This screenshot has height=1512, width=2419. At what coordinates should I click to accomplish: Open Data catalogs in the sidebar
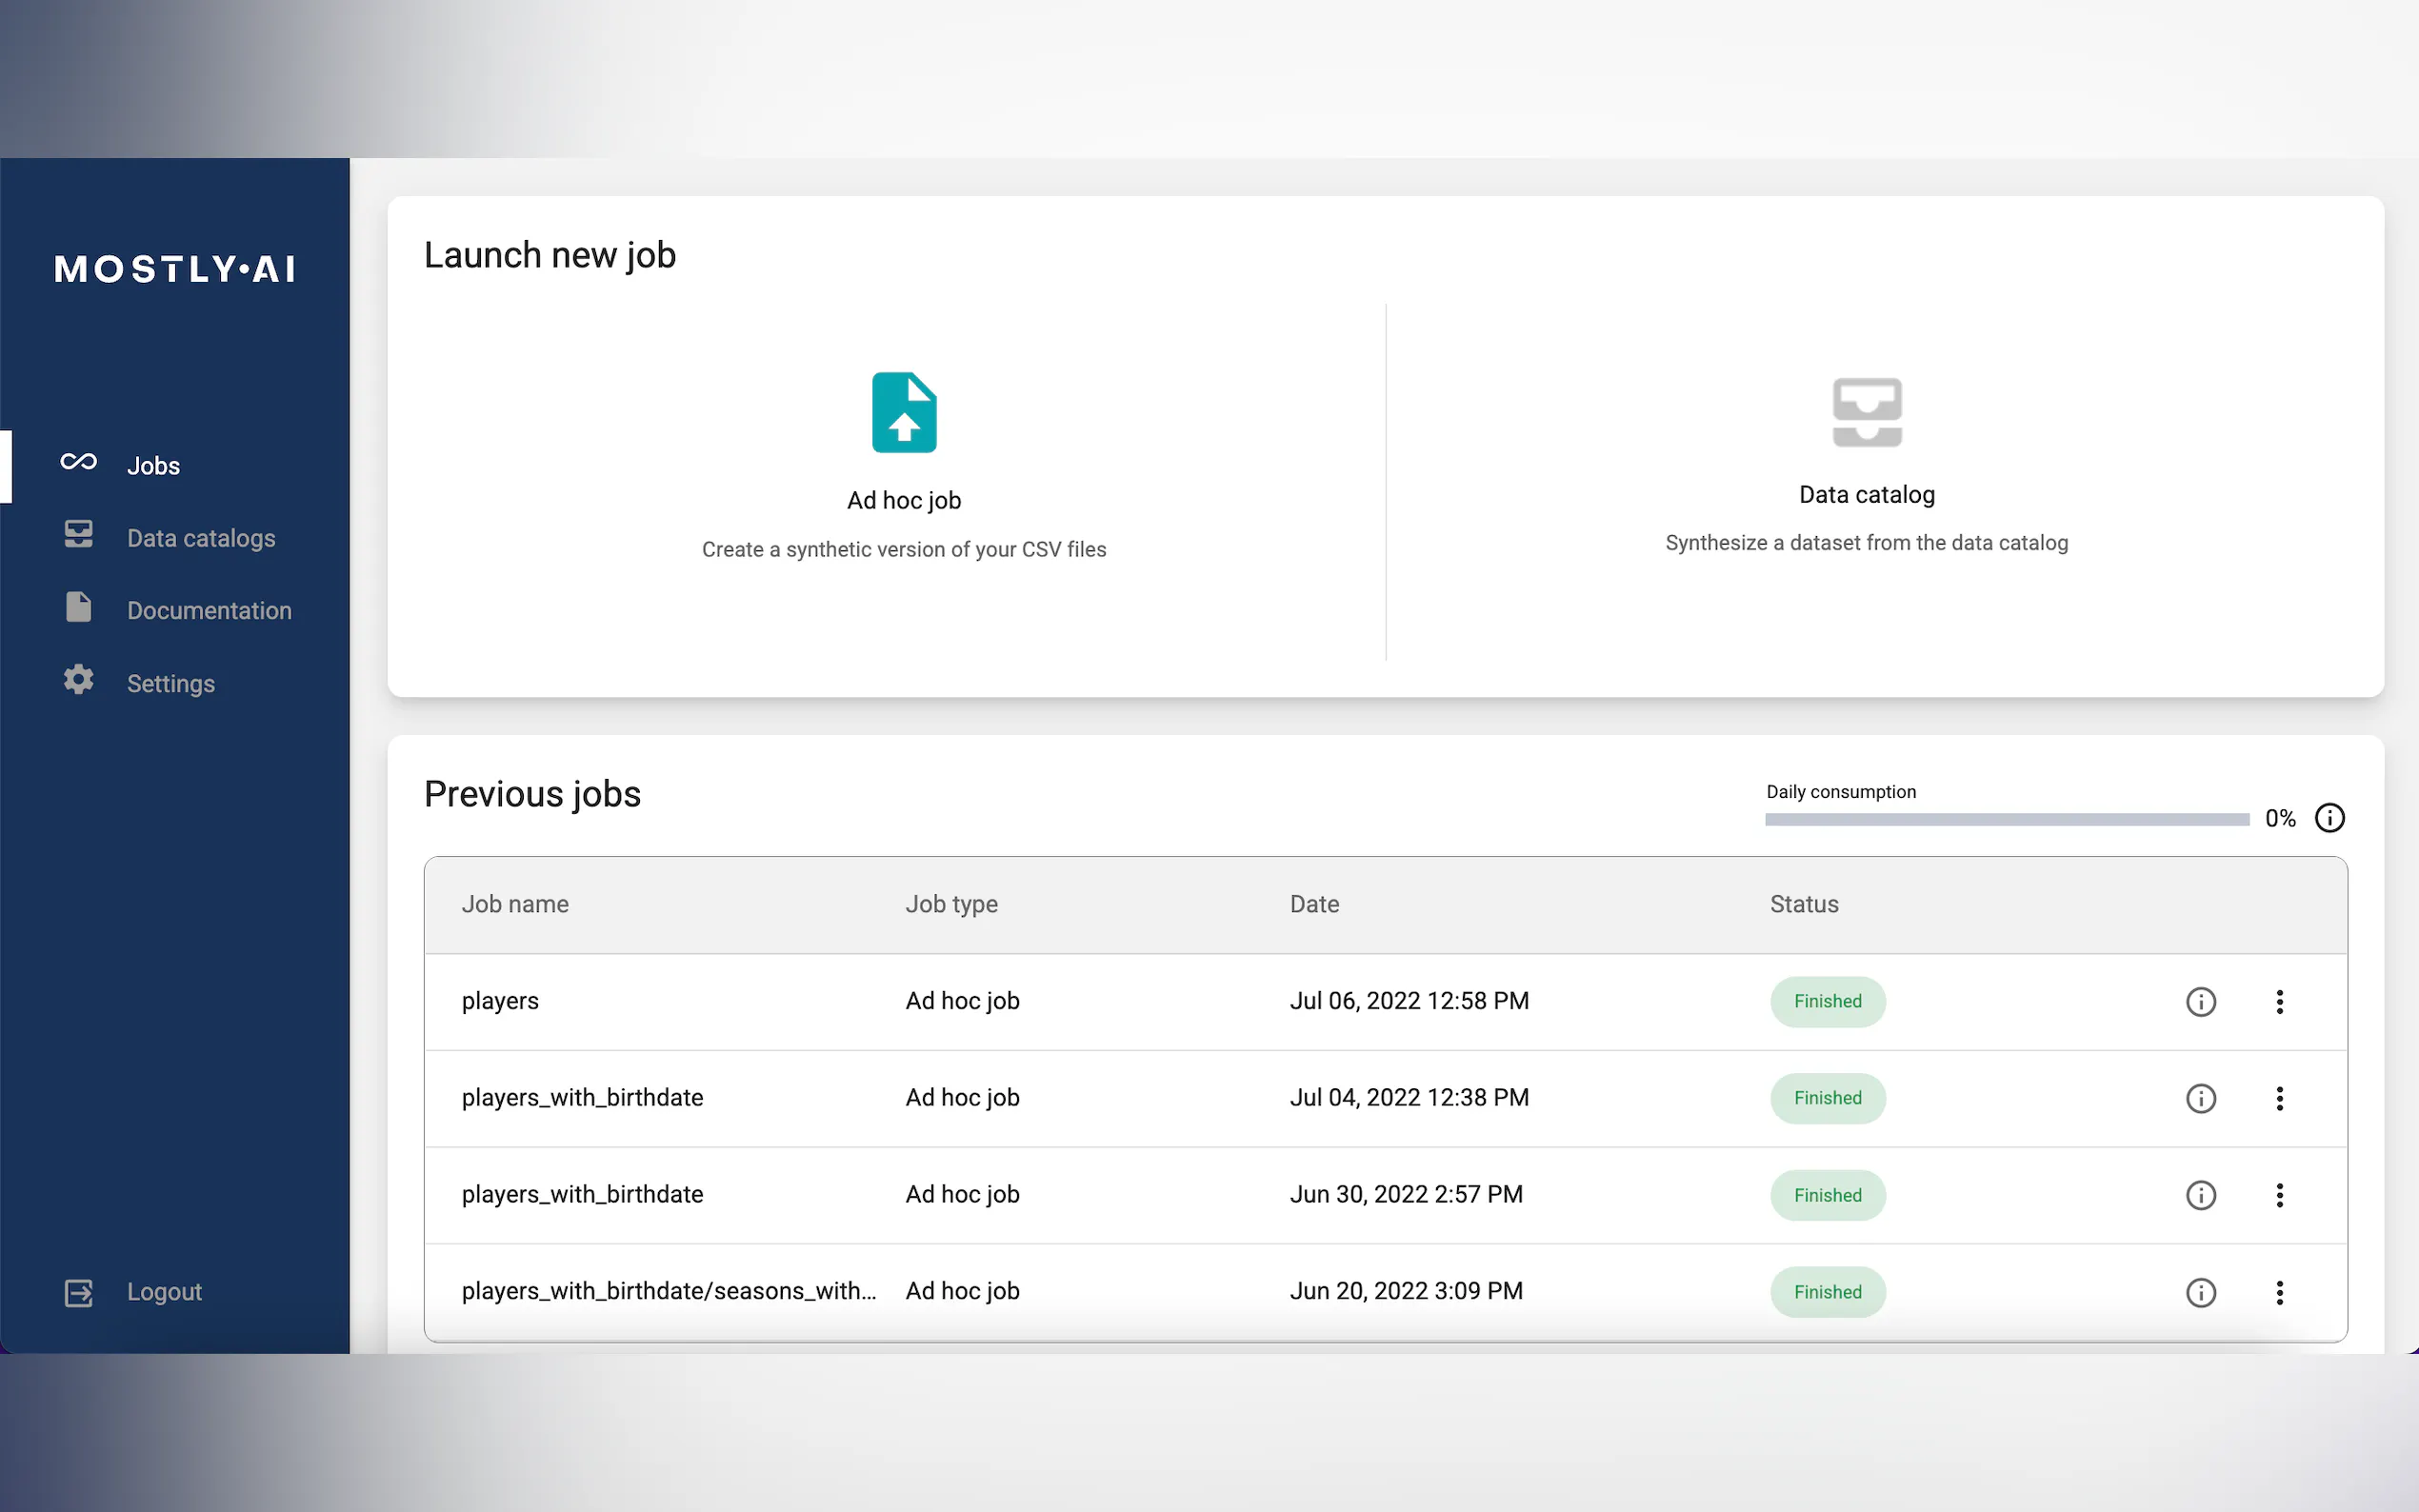[200, 538]
